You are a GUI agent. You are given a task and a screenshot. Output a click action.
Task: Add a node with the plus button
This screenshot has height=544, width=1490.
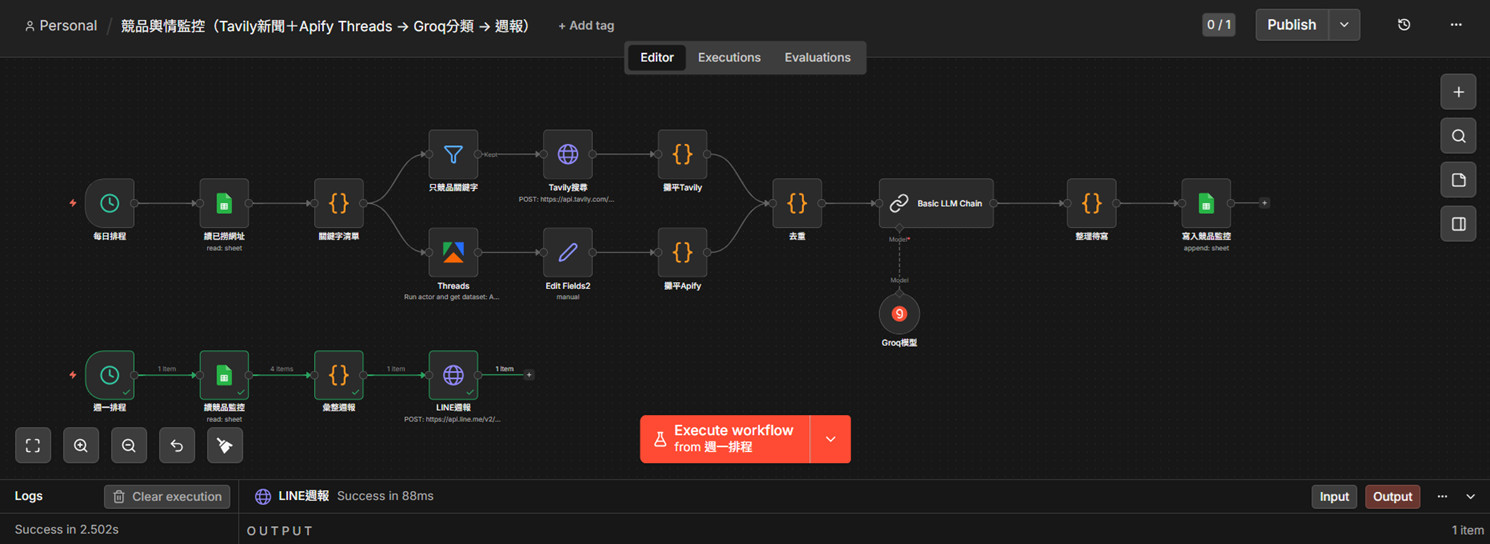pos(1458,92)
